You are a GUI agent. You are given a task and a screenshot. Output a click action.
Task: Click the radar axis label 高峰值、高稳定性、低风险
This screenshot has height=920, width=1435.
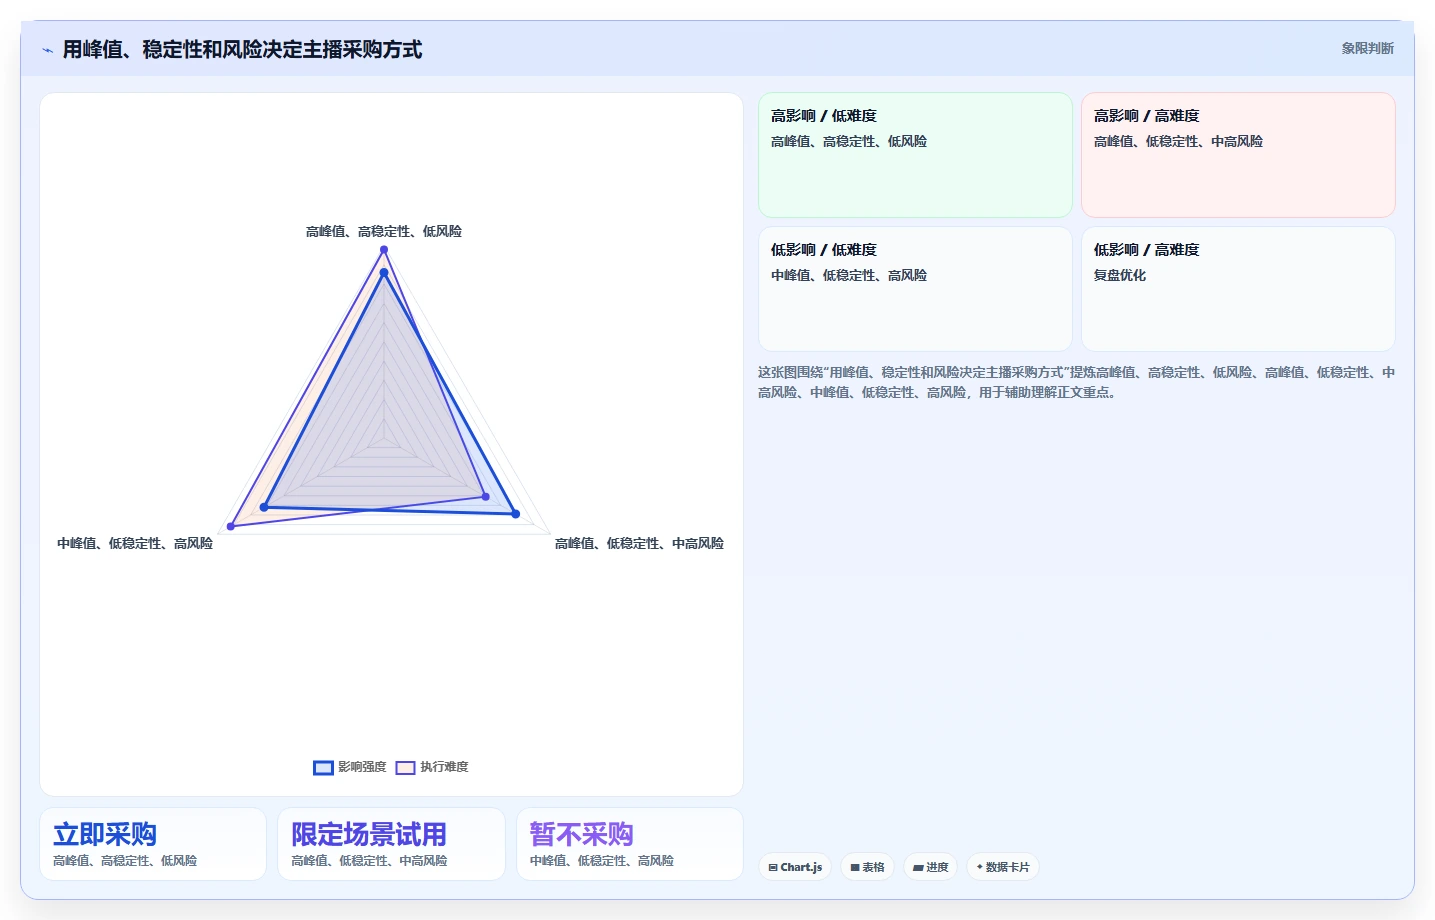[x=384, y=231]
